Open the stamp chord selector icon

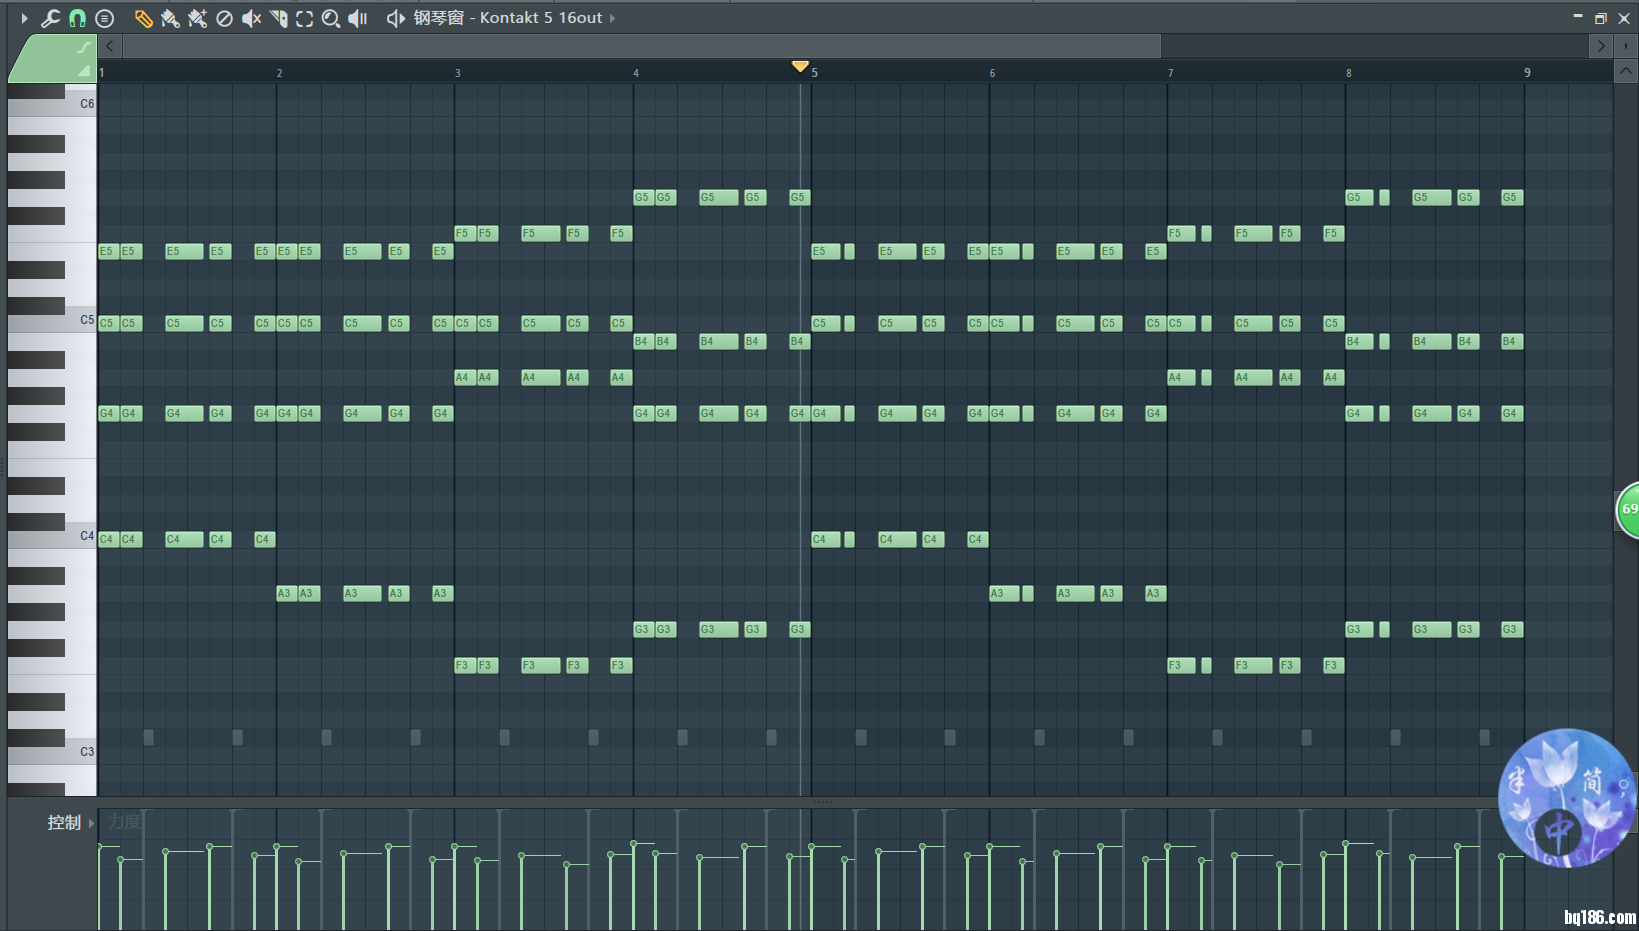(104, 18)
